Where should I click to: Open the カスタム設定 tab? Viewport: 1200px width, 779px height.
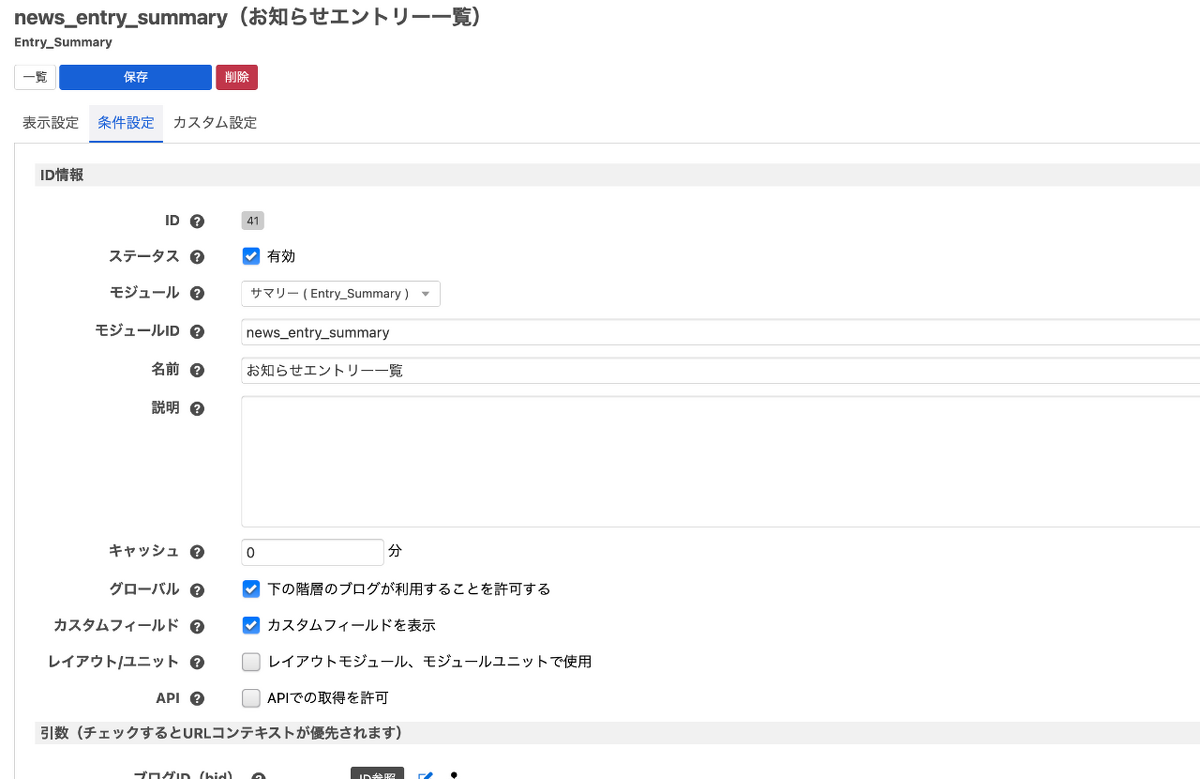point(214,122)
